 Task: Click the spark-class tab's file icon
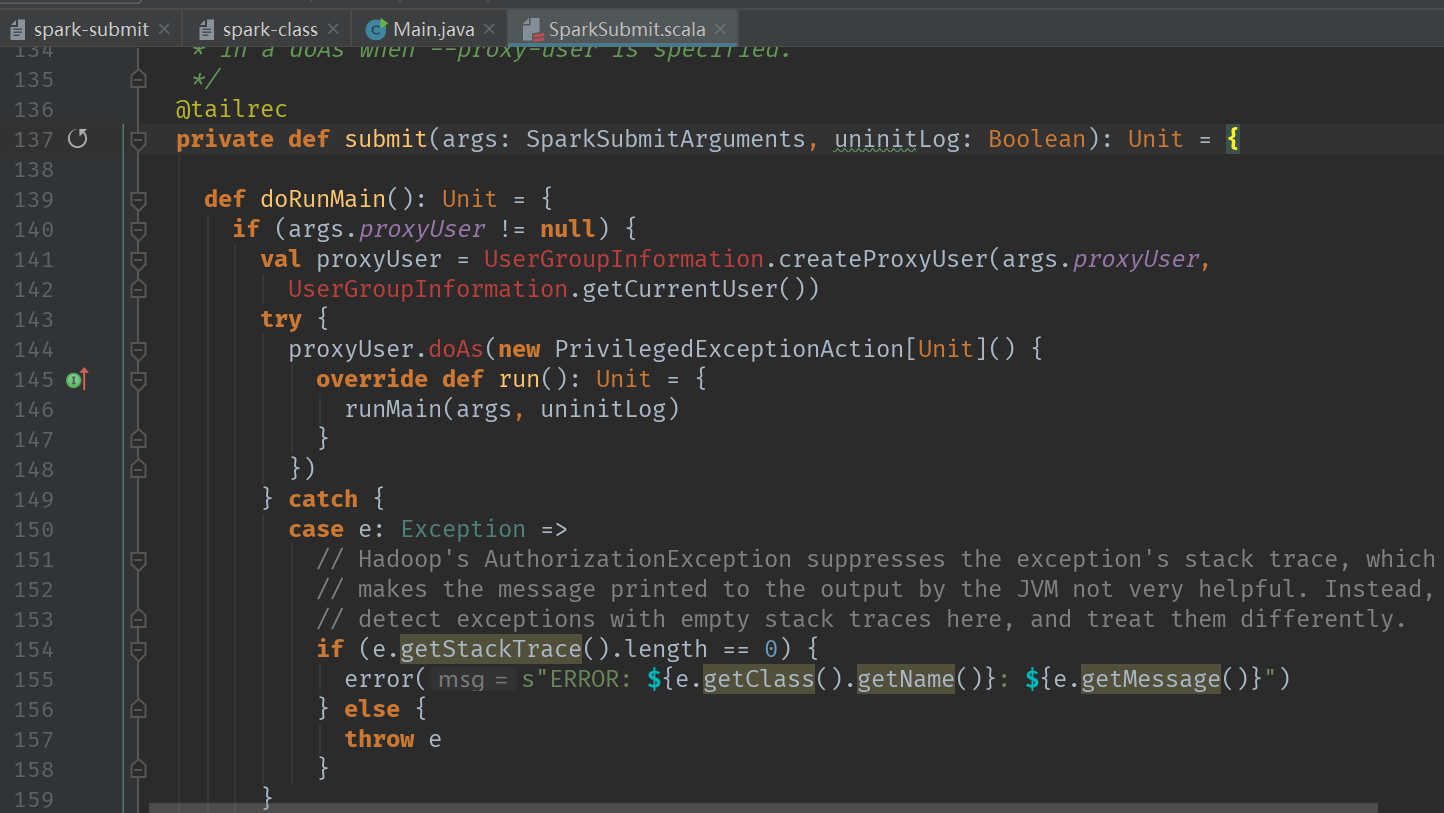click(x=206, y=30)
